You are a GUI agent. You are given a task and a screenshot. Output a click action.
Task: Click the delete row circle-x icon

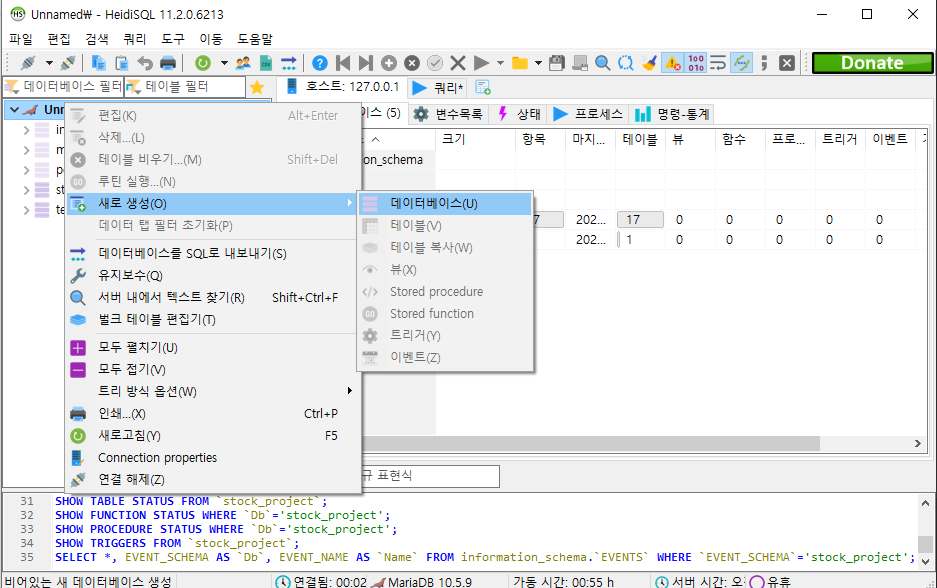(412, 63)
